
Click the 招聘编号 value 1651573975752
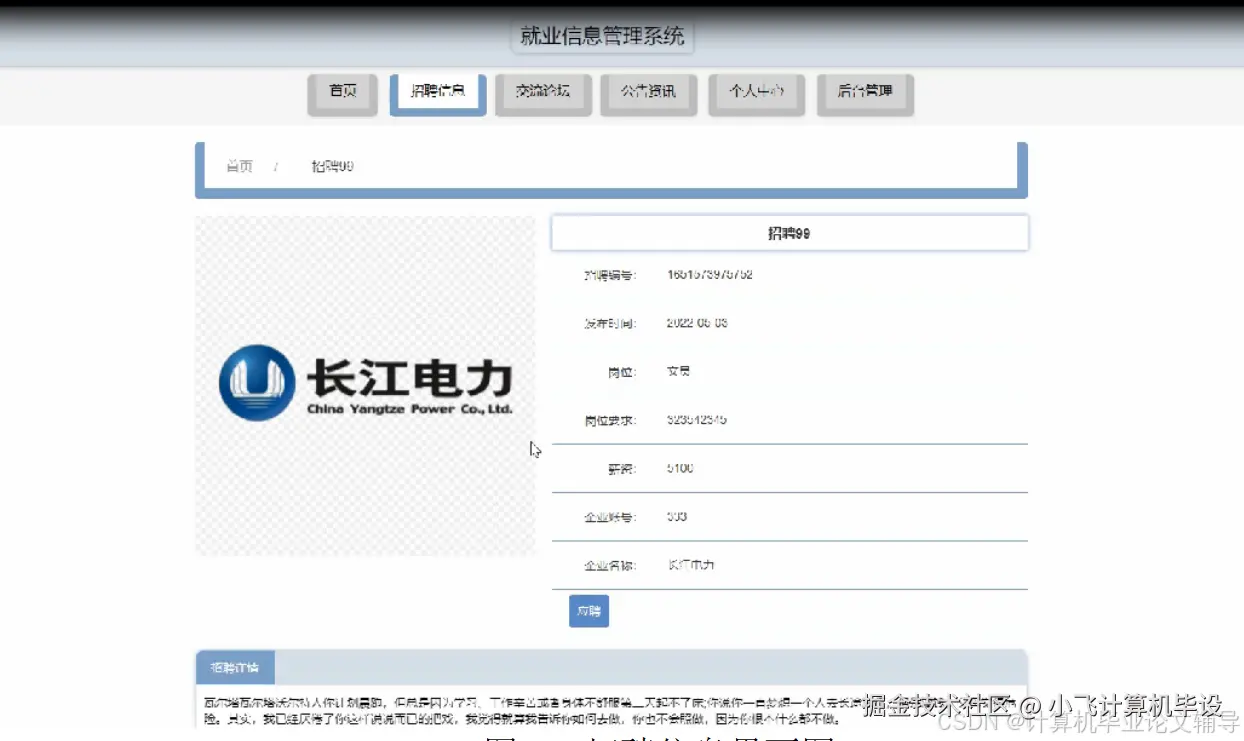coord(710,274)
